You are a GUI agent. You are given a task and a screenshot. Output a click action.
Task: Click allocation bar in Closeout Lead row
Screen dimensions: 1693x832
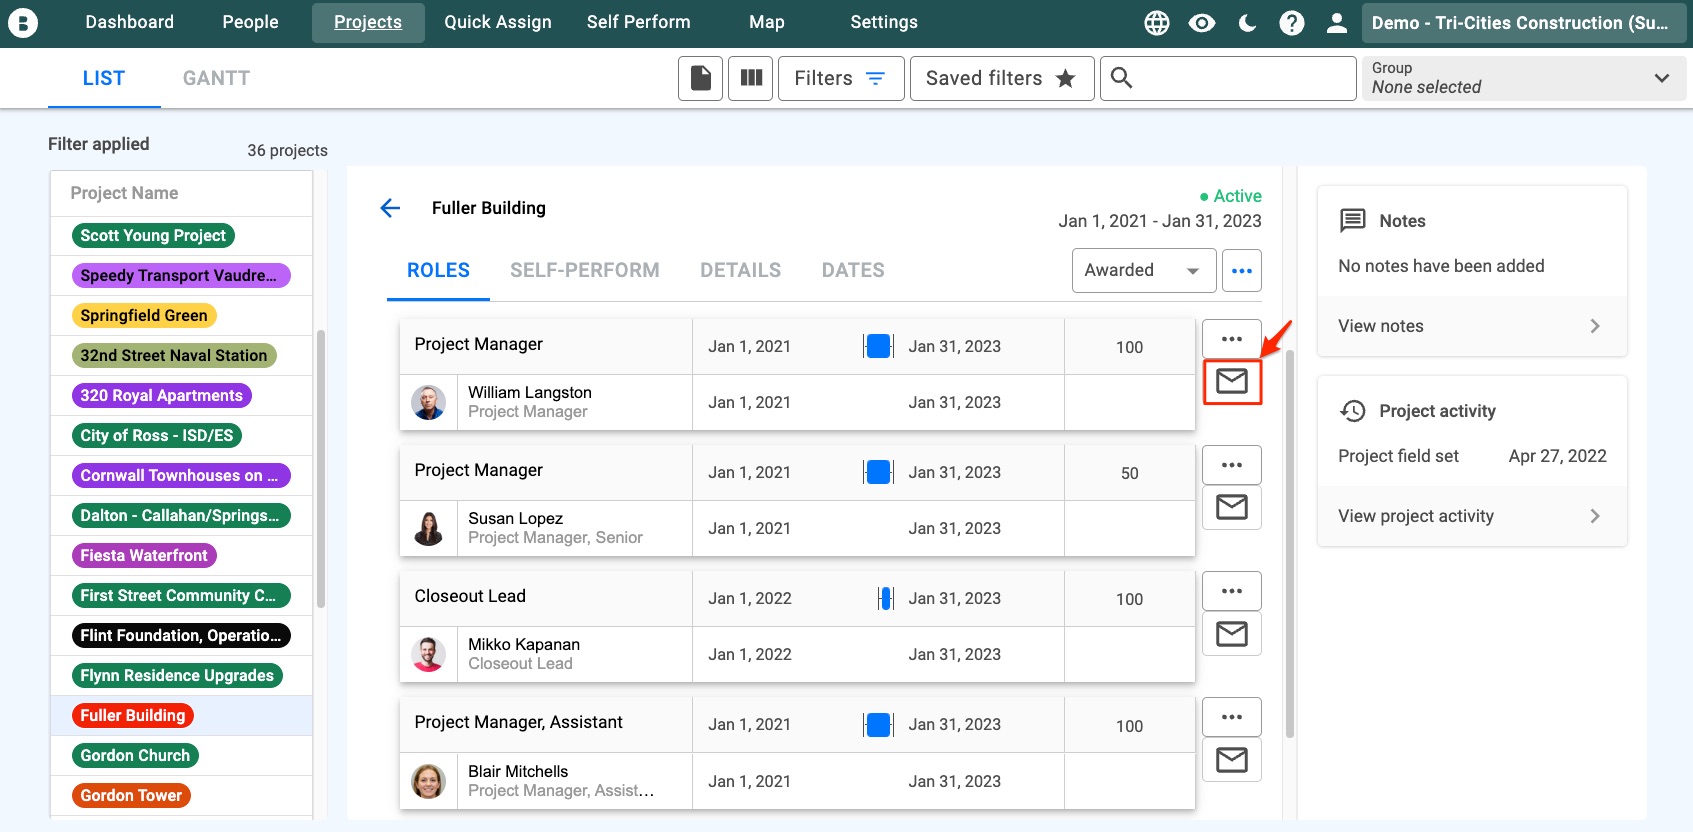point(885,598)
